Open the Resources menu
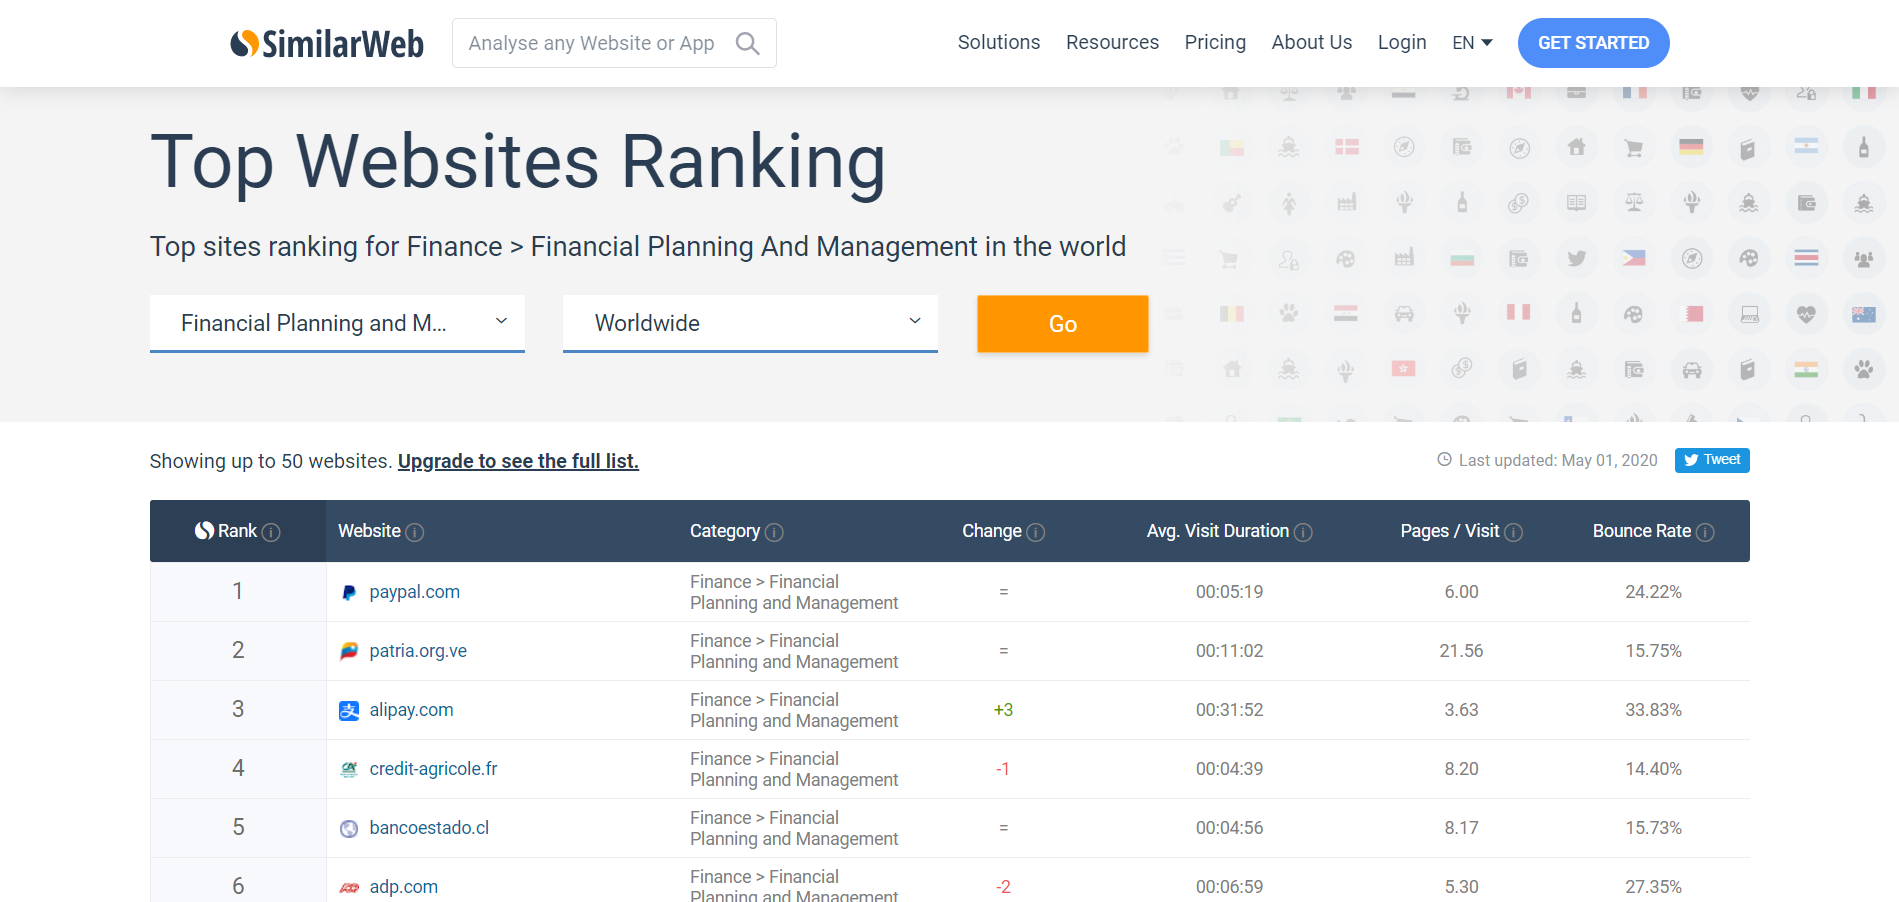 (x=1112, y=42)
